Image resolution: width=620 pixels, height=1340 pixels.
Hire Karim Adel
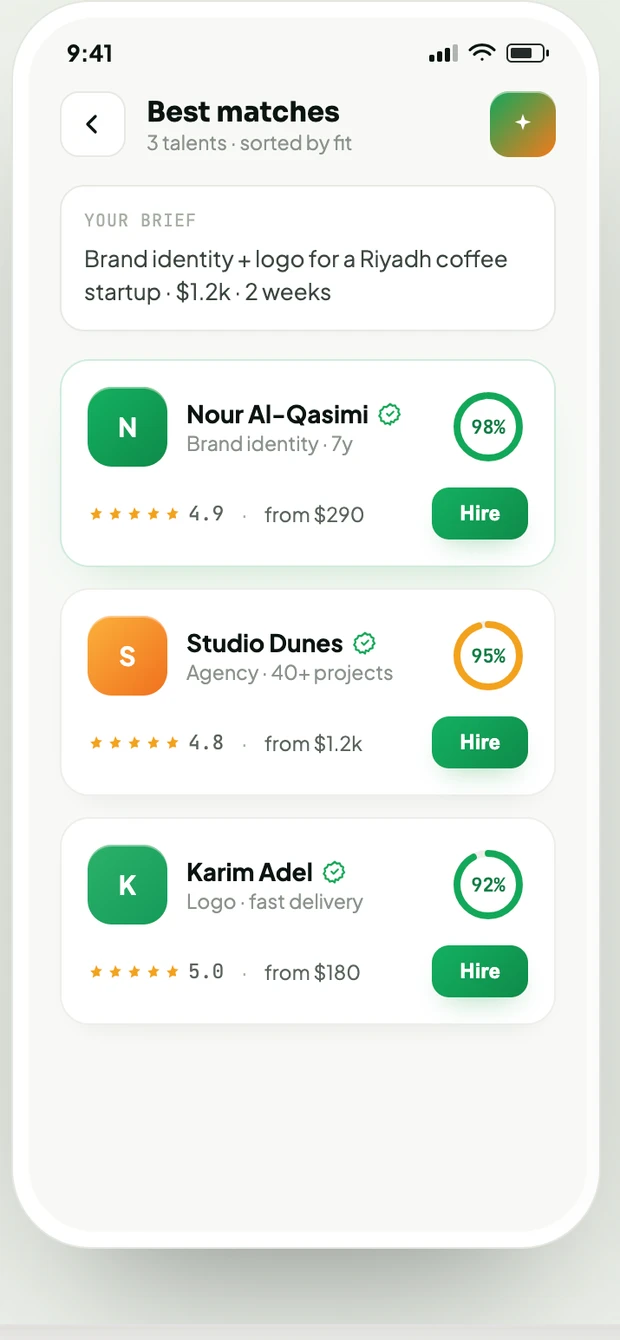pos(480,971)
